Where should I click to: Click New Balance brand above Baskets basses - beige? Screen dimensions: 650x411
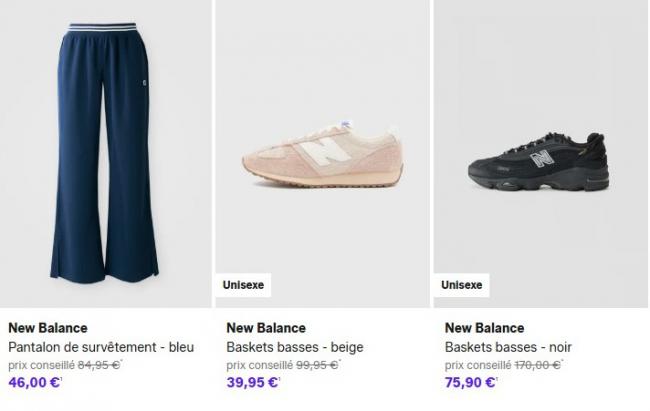(x=266, y=328)
